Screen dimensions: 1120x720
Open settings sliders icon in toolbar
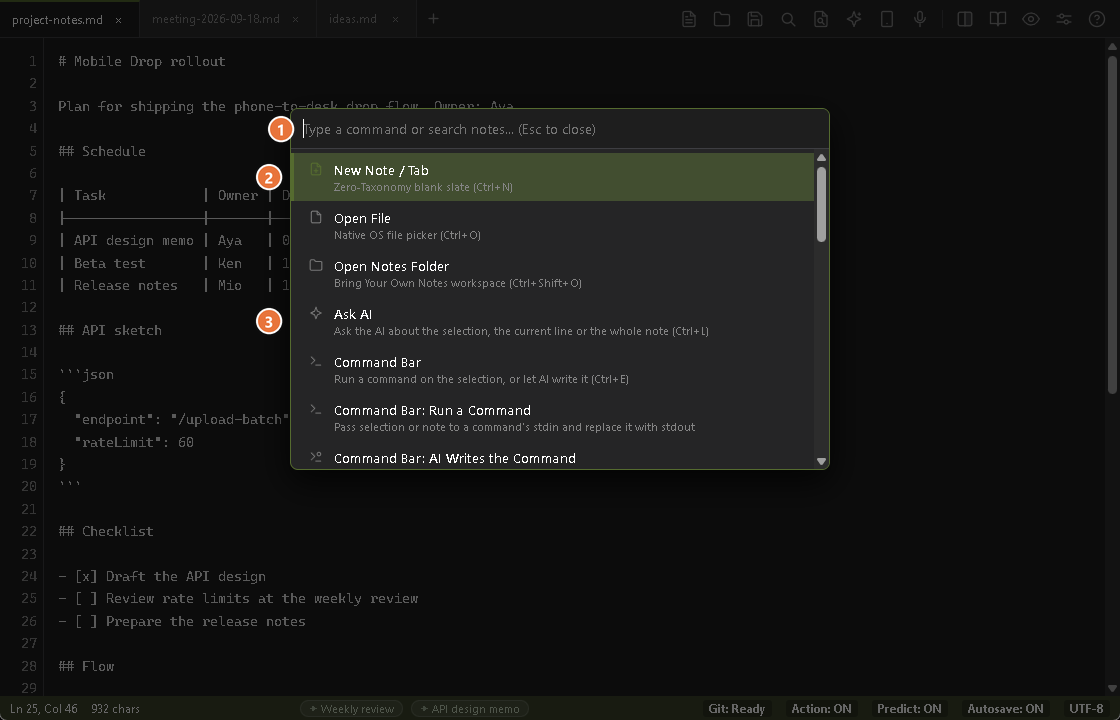coord(1064,19)
